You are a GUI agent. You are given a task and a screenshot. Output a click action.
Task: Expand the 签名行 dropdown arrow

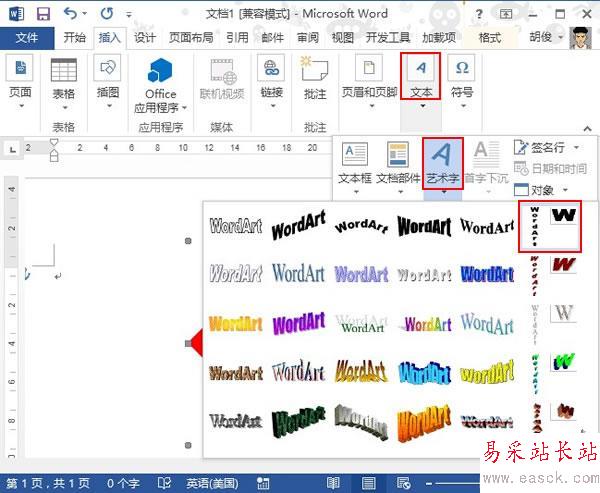coord(576,147)
